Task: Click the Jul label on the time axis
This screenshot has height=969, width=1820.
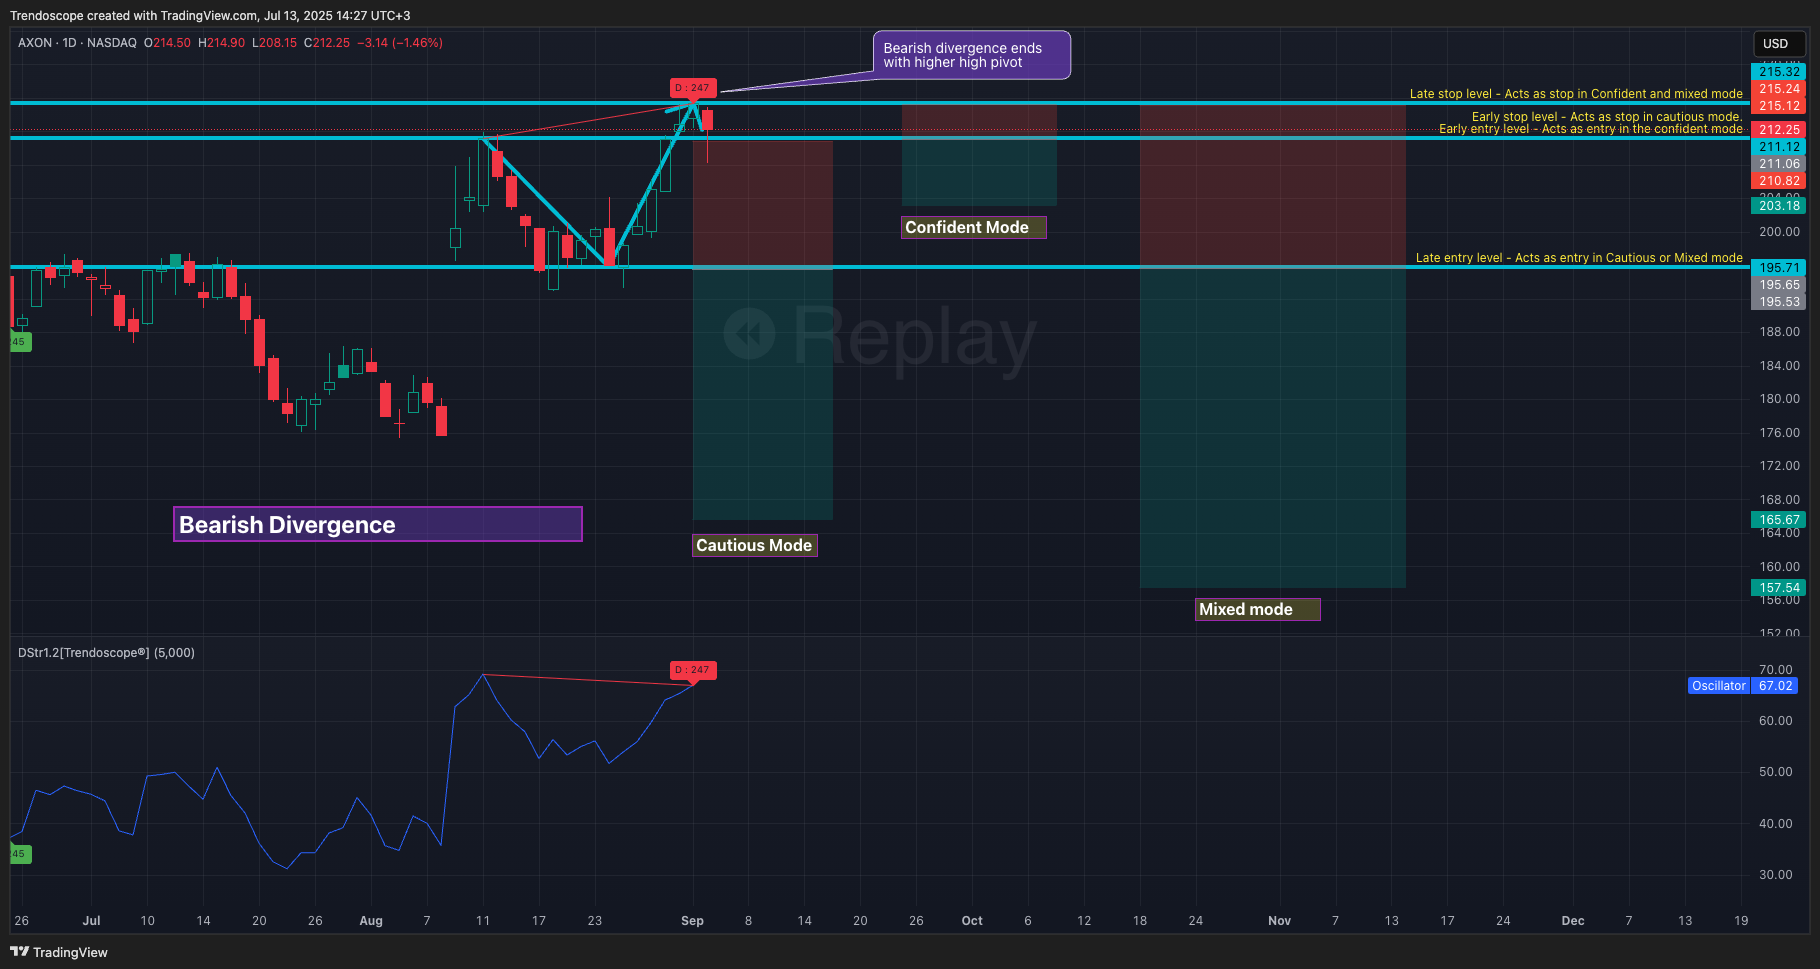Action: pos(91,921)
